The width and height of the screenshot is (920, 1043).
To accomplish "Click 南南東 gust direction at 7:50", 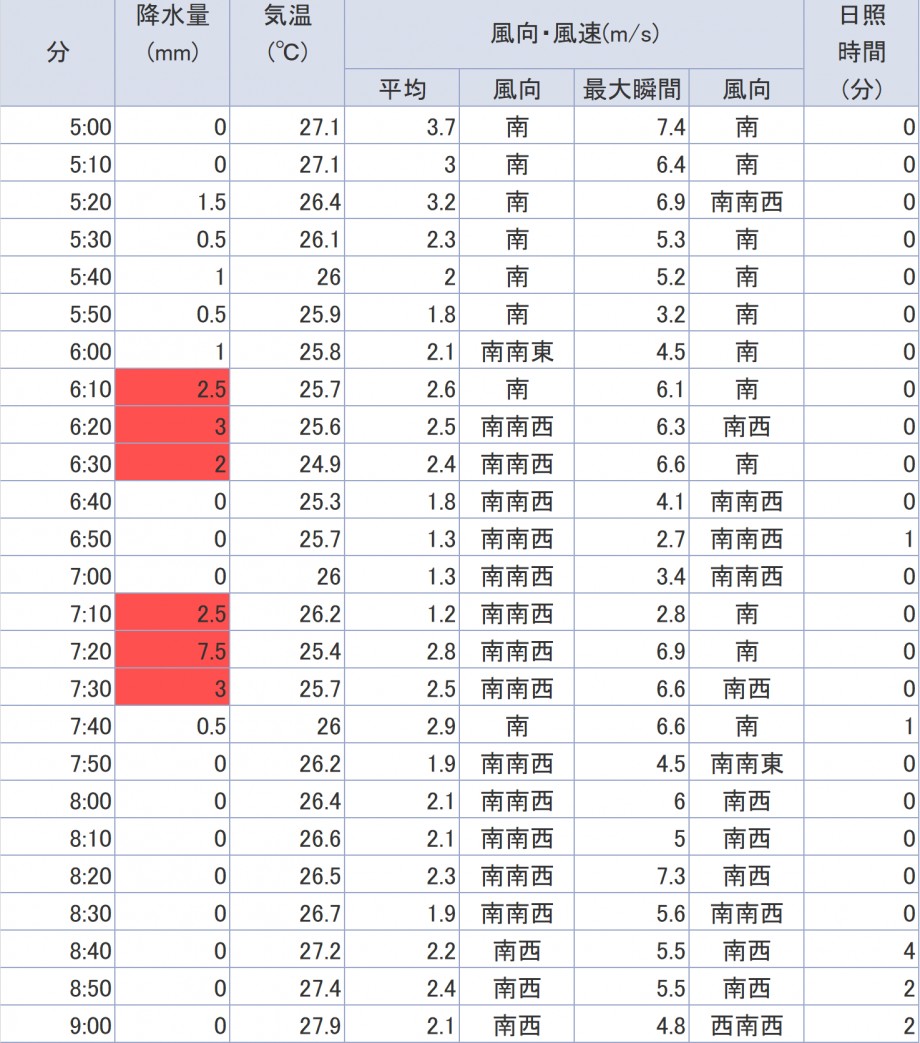I will [747, 764].
